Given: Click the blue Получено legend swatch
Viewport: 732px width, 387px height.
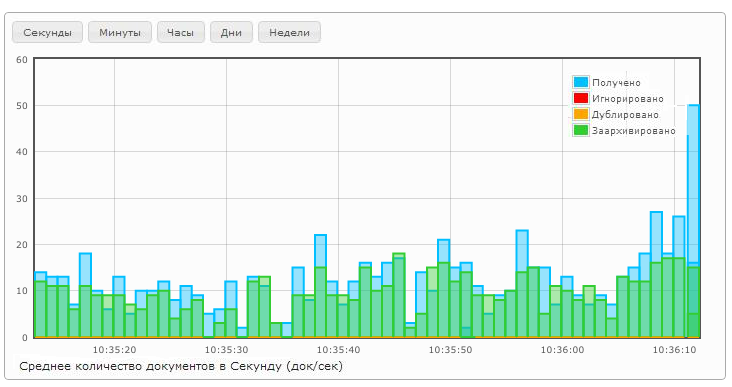Looking at the screenshot, I should (x=581, y=82).
